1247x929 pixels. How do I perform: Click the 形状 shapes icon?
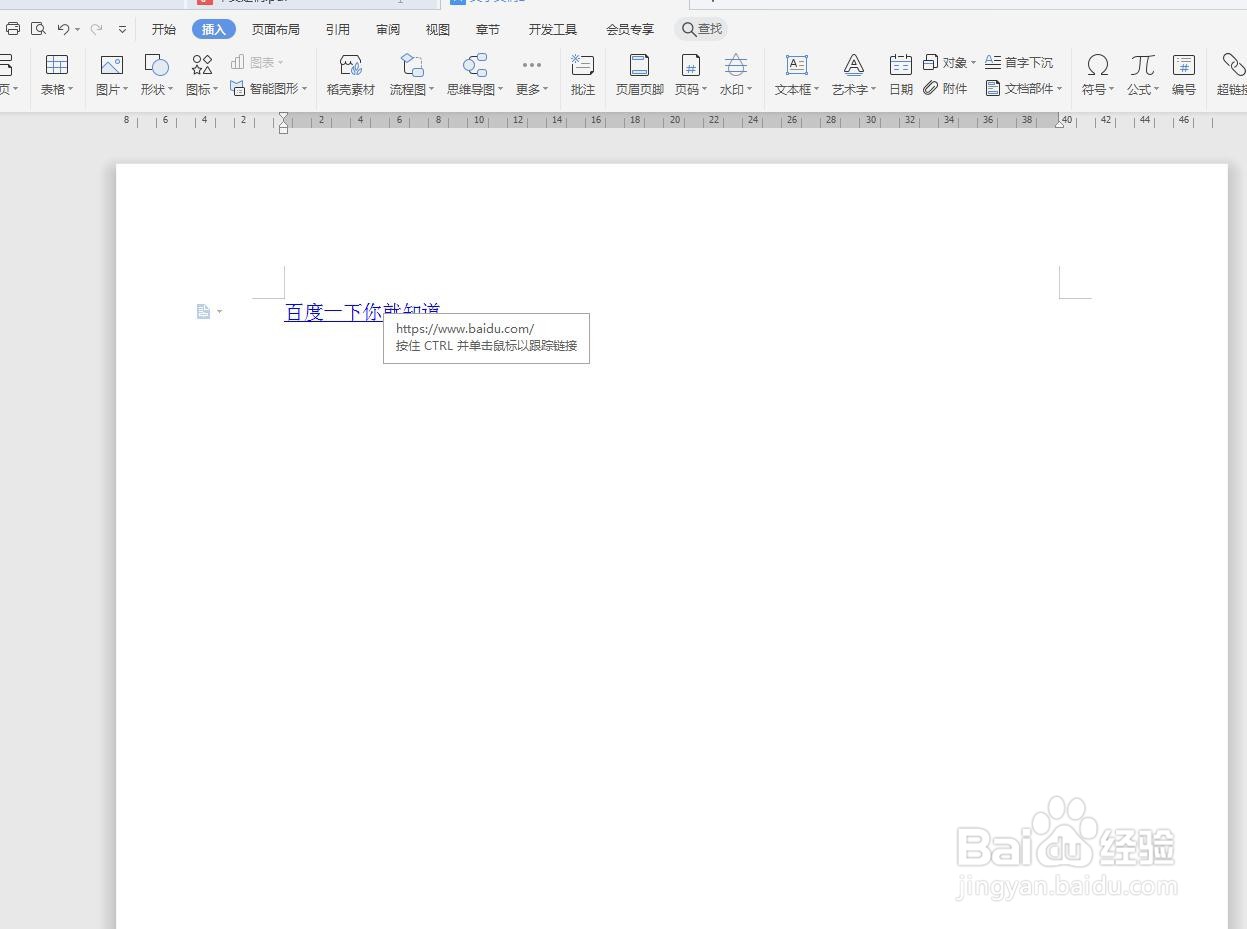pos(156,66)
